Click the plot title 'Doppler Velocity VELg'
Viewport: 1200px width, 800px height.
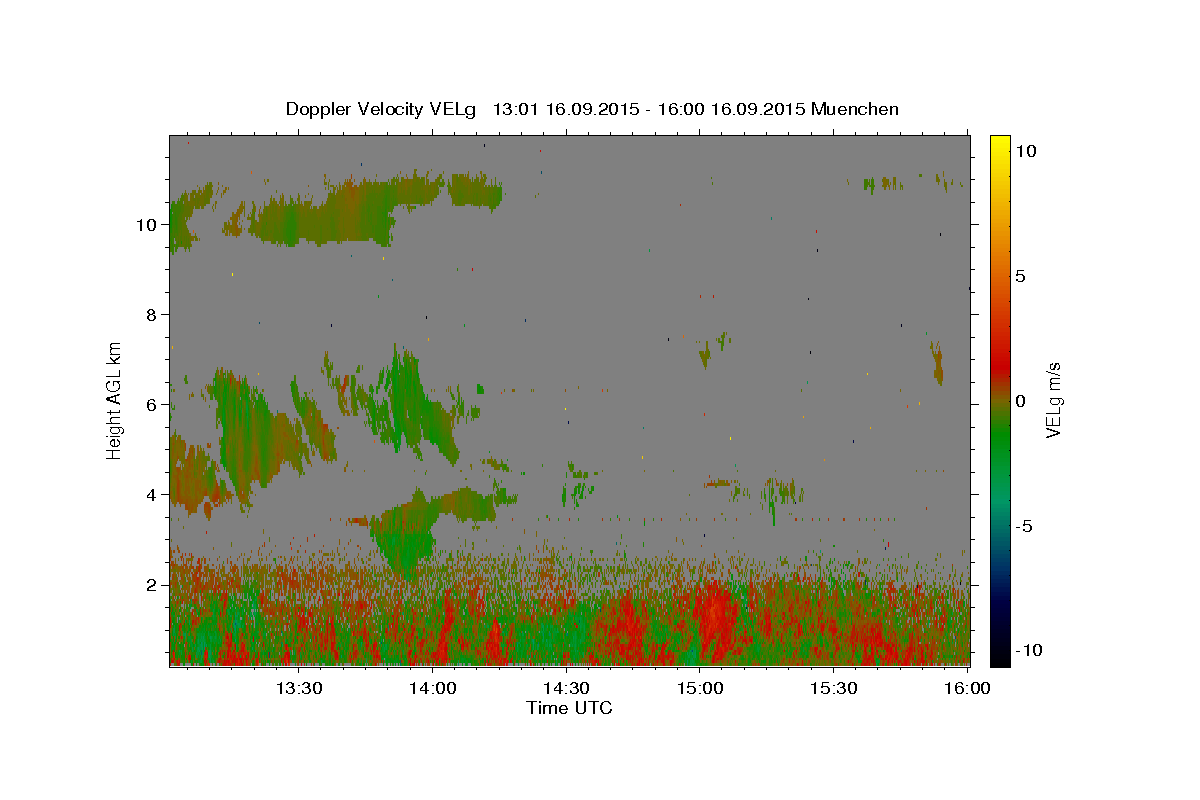pos(383,109)
